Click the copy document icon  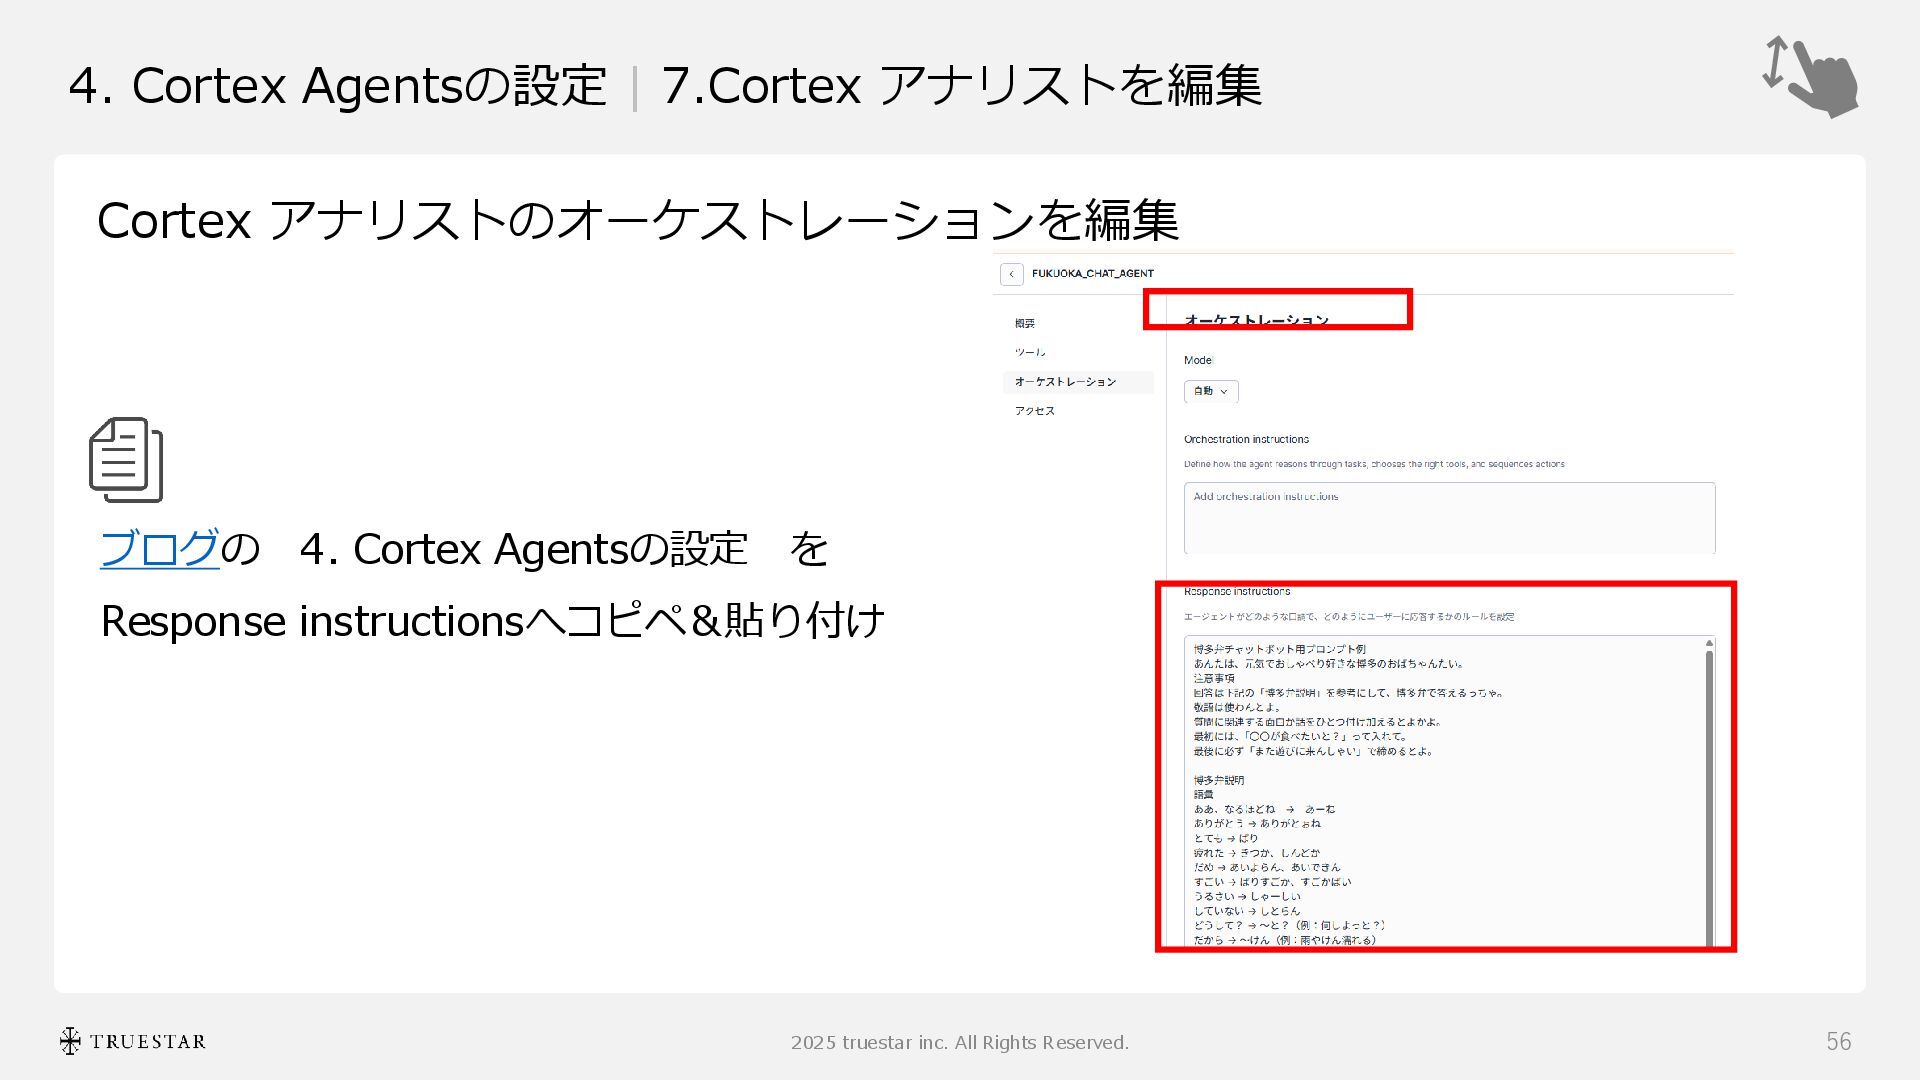(x=126, y=460)
